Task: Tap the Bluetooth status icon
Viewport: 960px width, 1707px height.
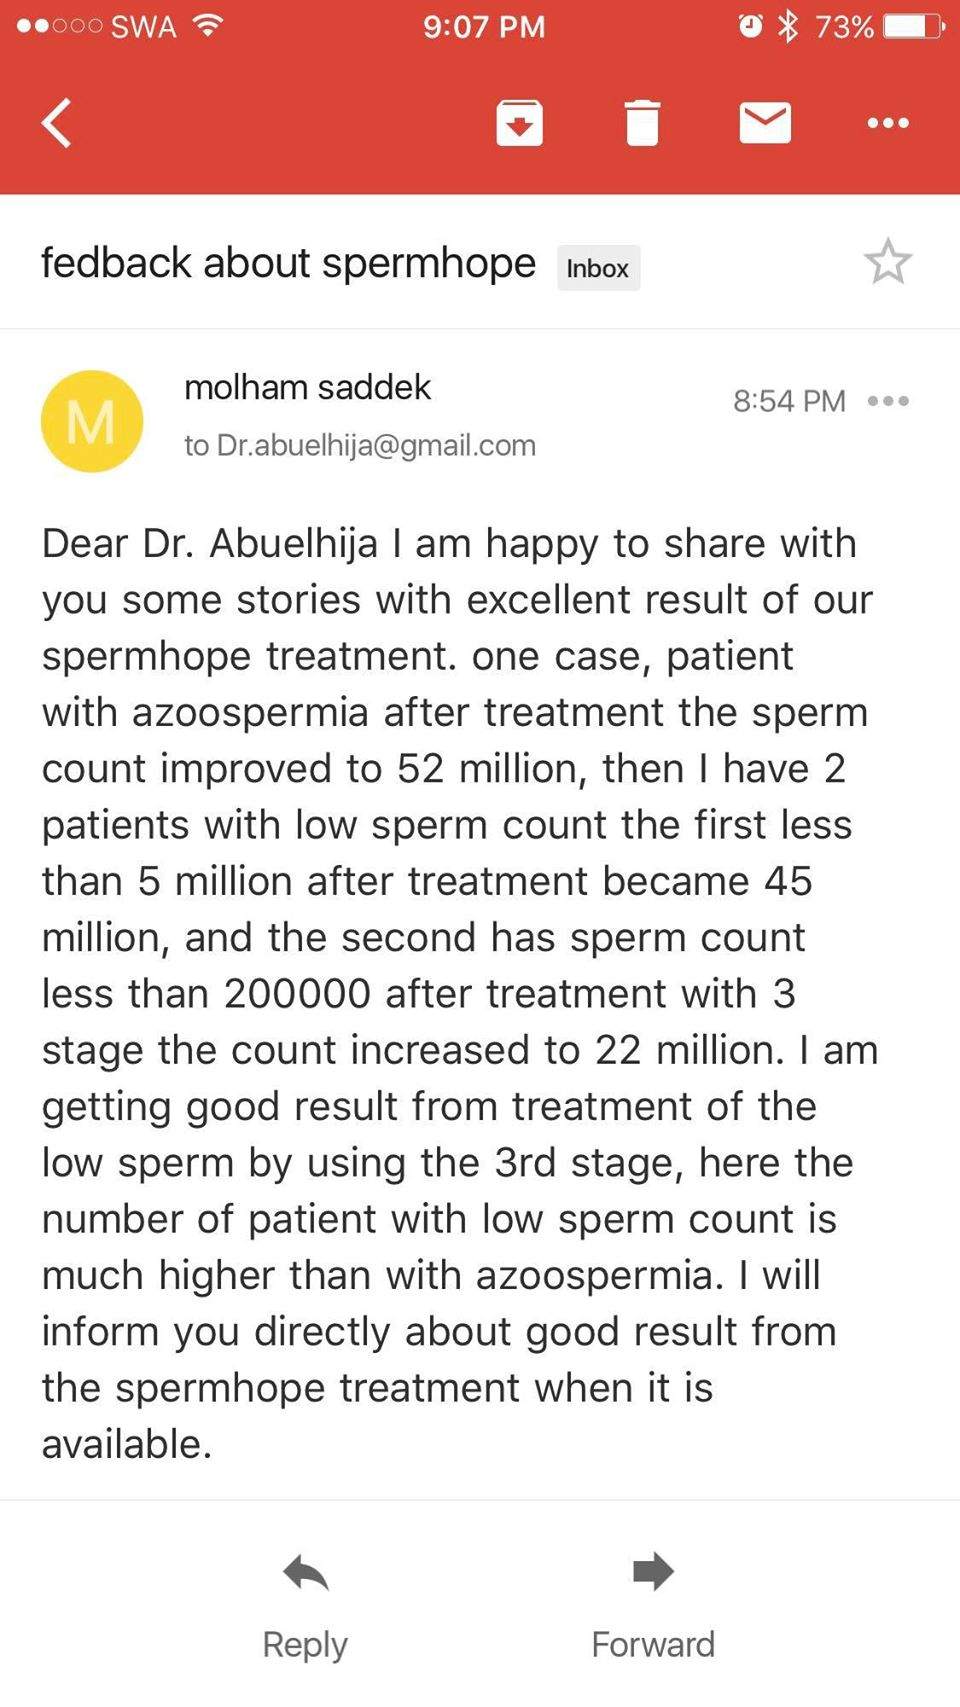Action: 788,26
